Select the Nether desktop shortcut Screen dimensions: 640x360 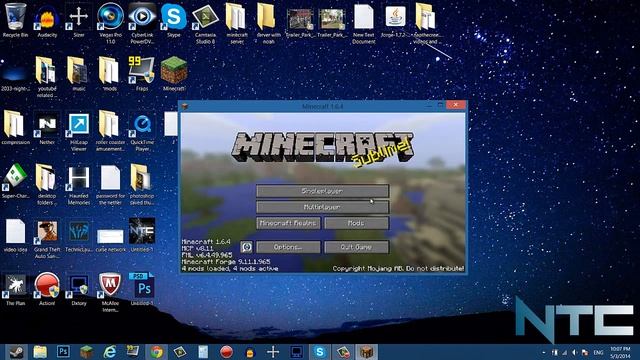point(47,127)
